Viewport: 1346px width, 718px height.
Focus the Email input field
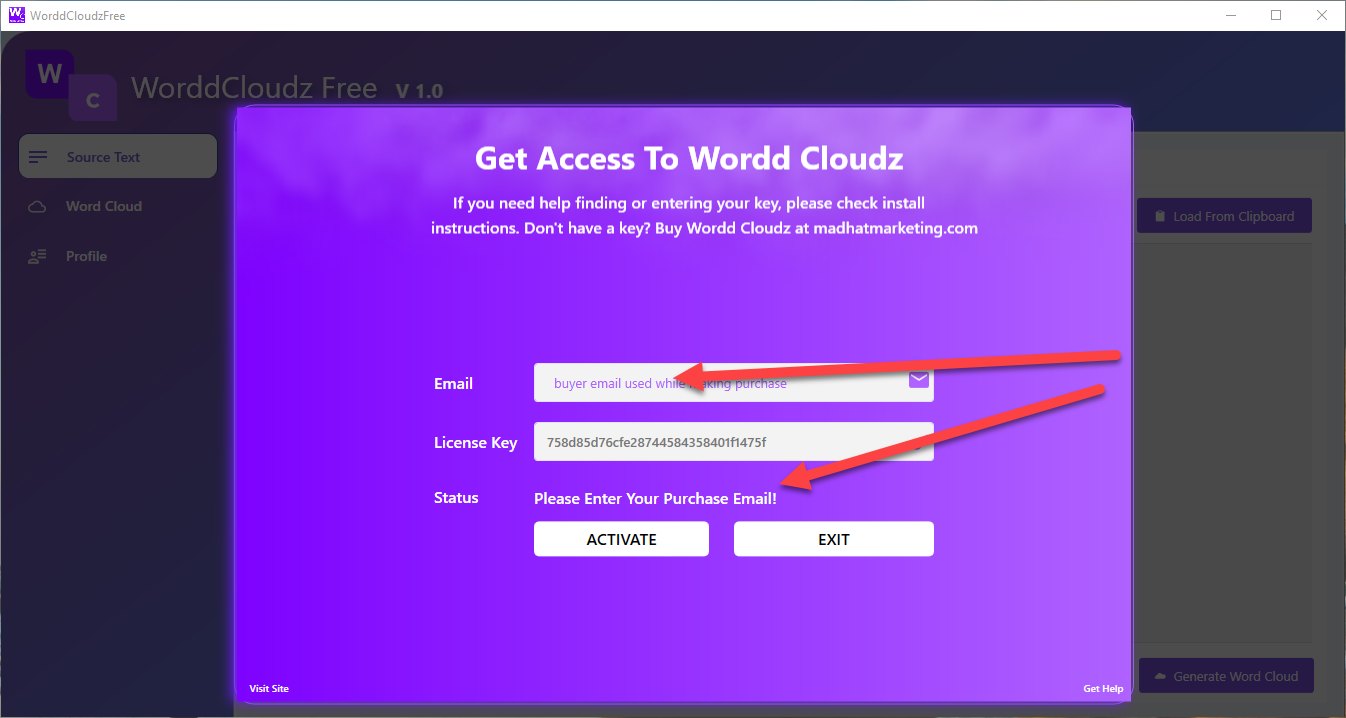pos(720,384)
